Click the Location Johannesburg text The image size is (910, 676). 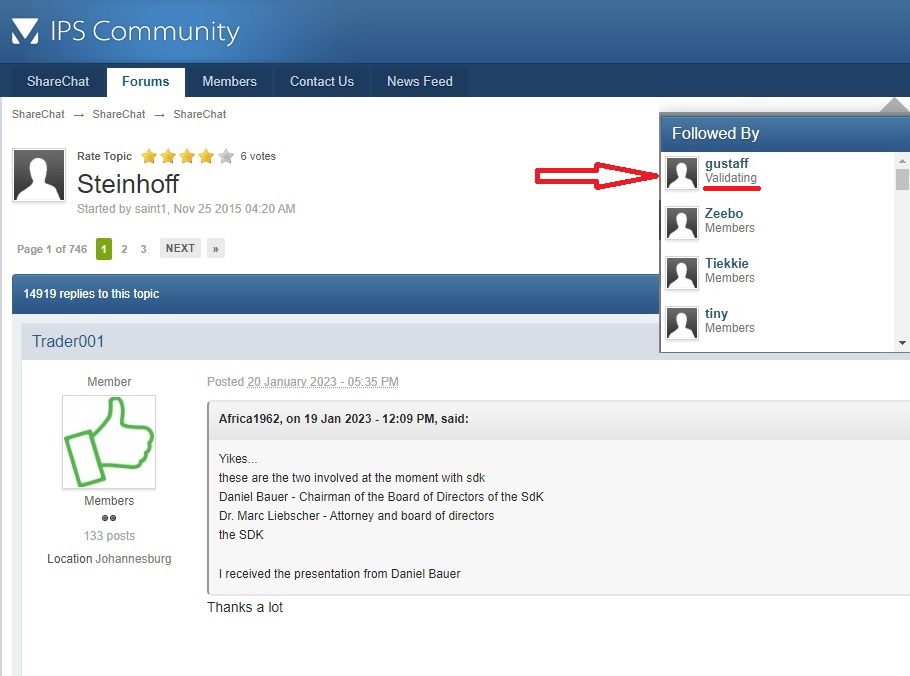pyautogui.click(x=109, y=559)
